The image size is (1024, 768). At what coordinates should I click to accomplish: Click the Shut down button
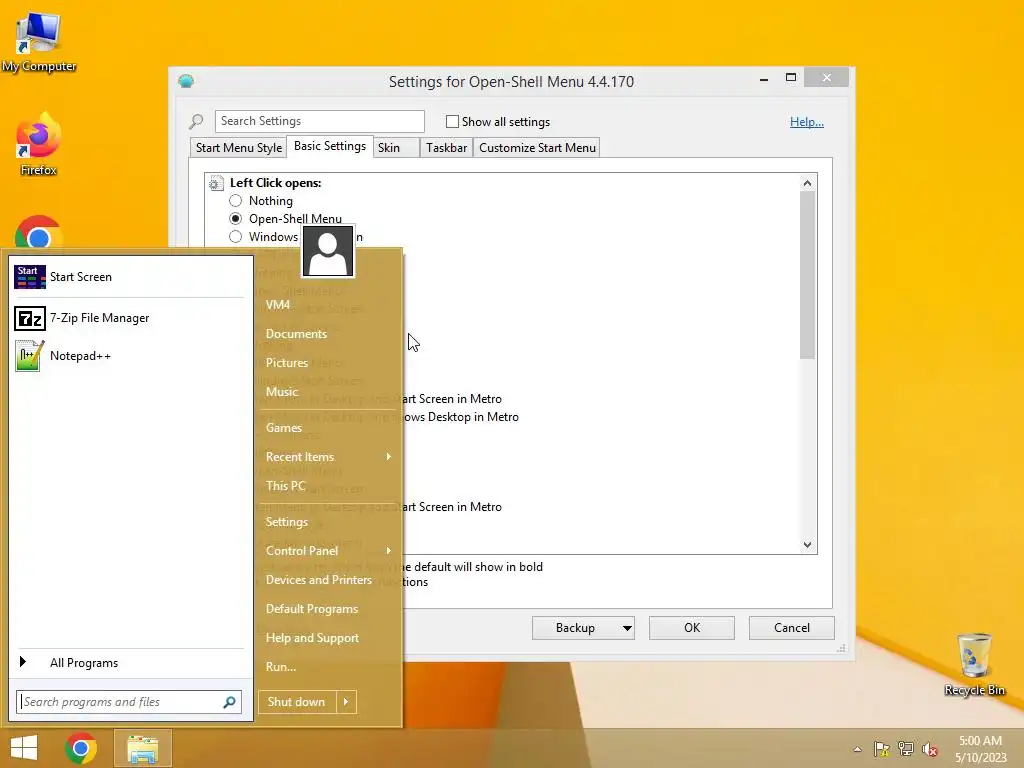tap(297, 702)
